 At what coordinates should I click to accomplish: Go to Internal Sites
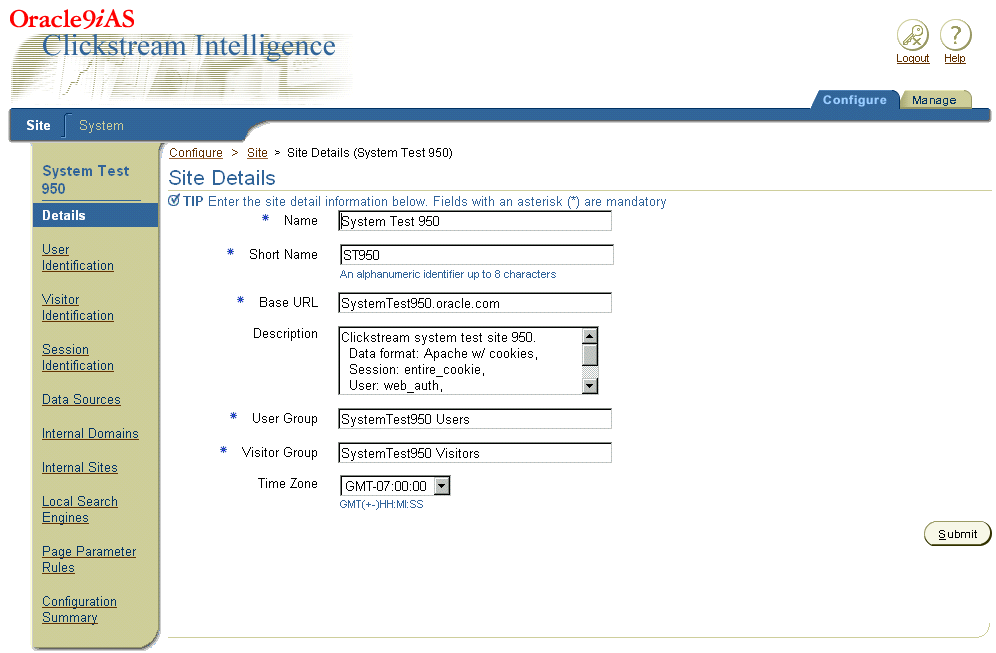click(79, 468)
